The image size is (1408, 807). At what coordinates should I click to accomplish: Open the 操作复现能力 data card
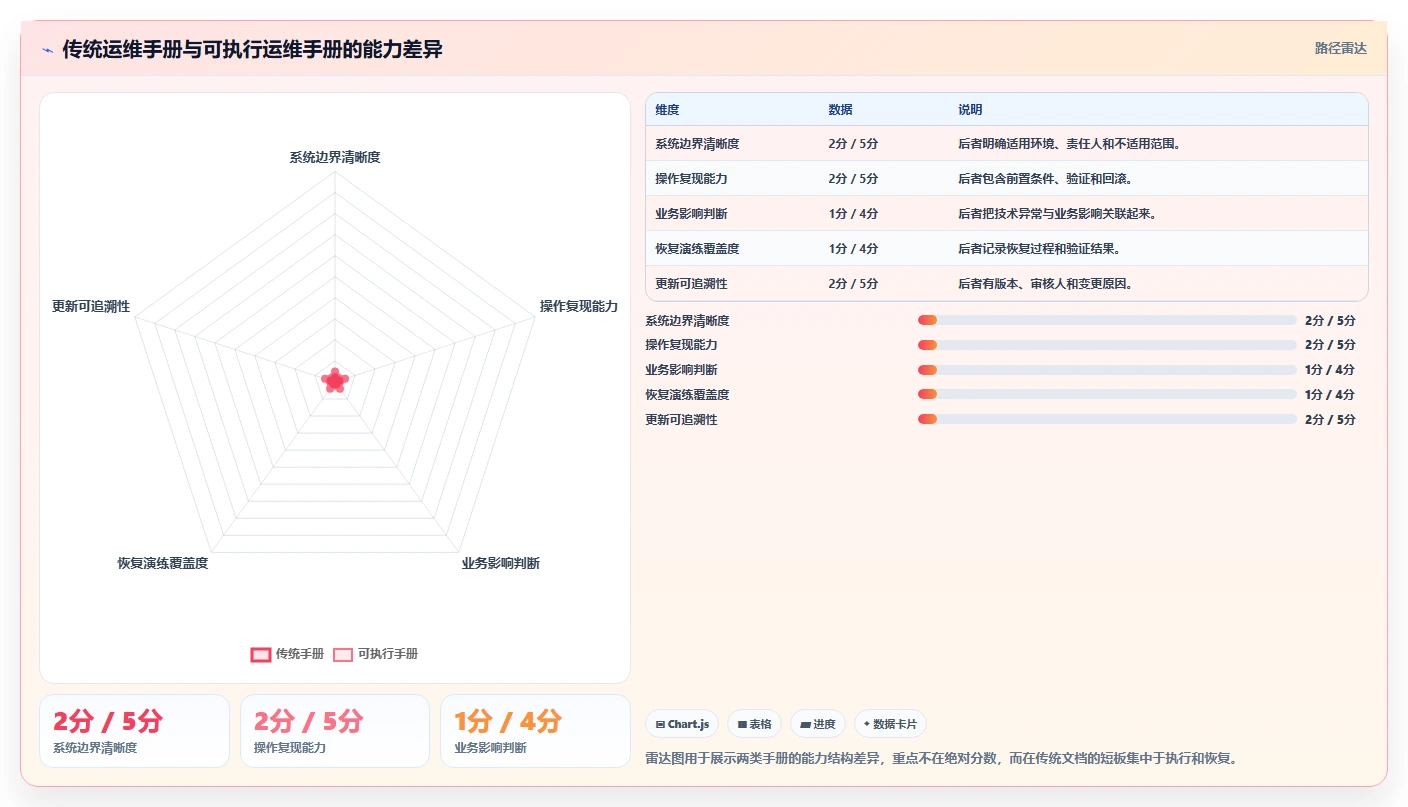coord(335,731)
